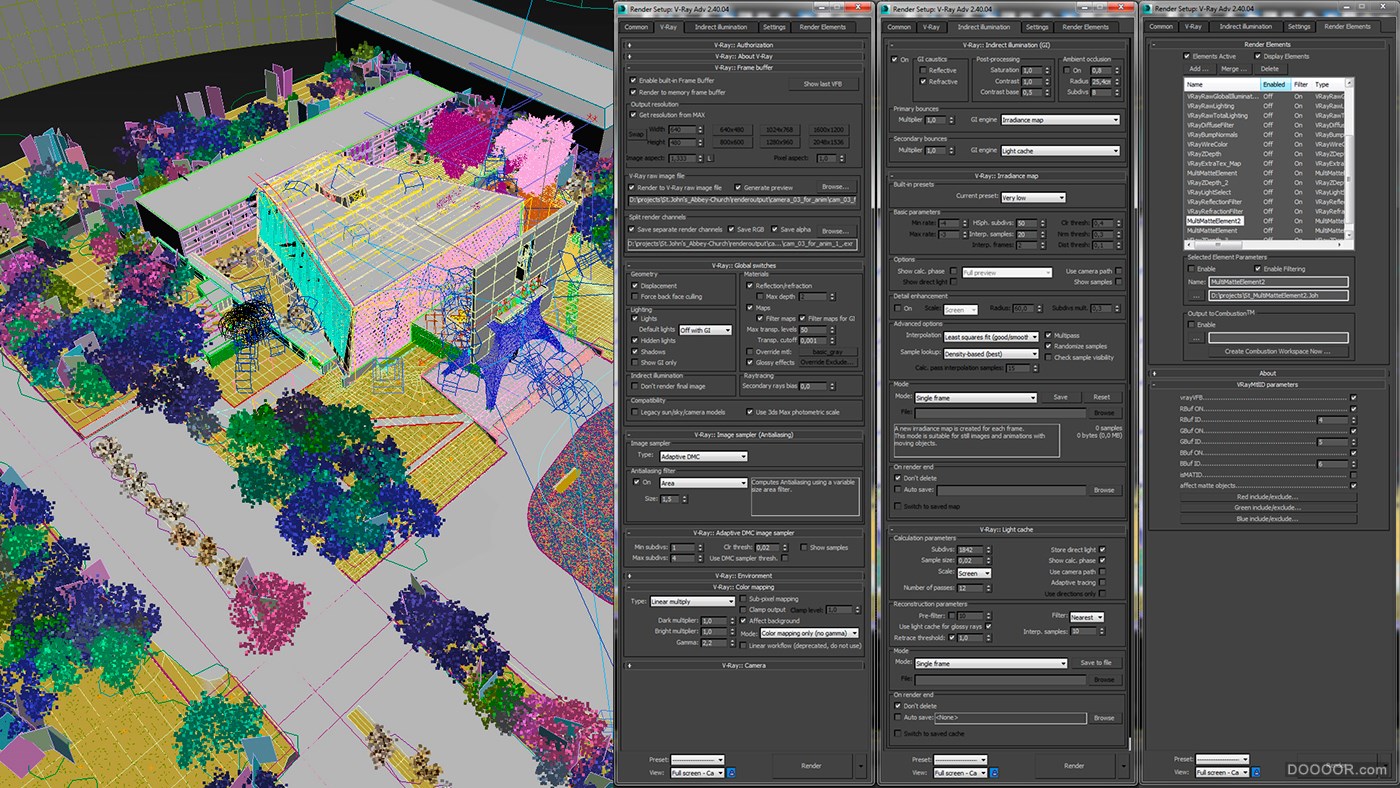1400x788 pixels.
Task: Expand the V-Ray:: Environment rollout
Action: (x=743, y=576)
